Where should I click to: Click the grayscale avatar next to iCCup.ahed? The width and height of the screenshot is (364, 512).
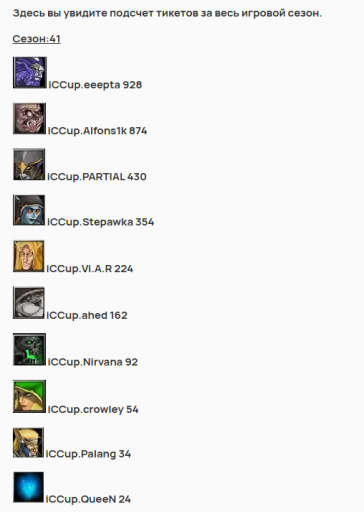[29, 303]
